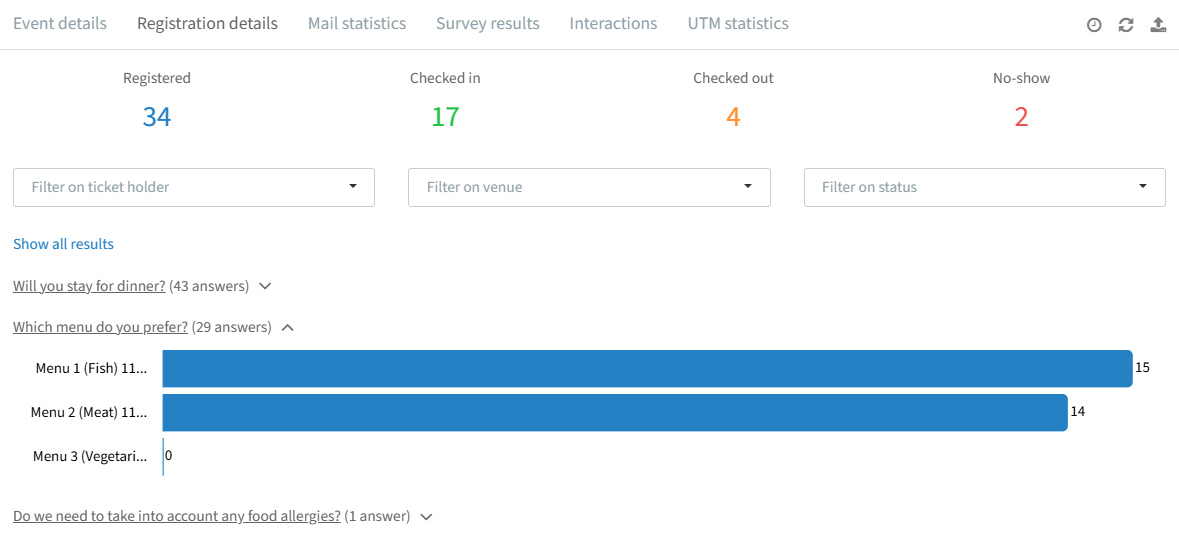This screenshot has width=1179, height=548.
Task: Click the clock history icon
Action: coord(1094,25)
